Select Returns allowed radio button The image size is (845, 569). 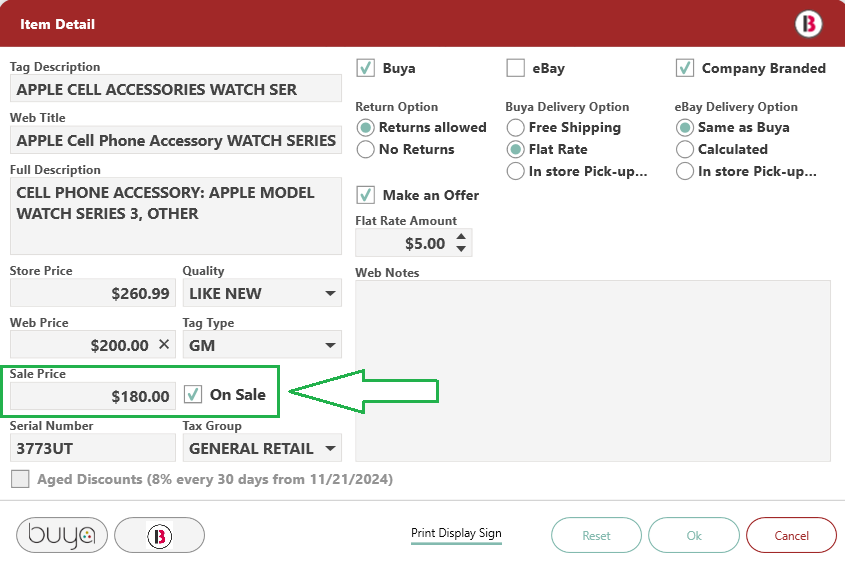(365, 128)
